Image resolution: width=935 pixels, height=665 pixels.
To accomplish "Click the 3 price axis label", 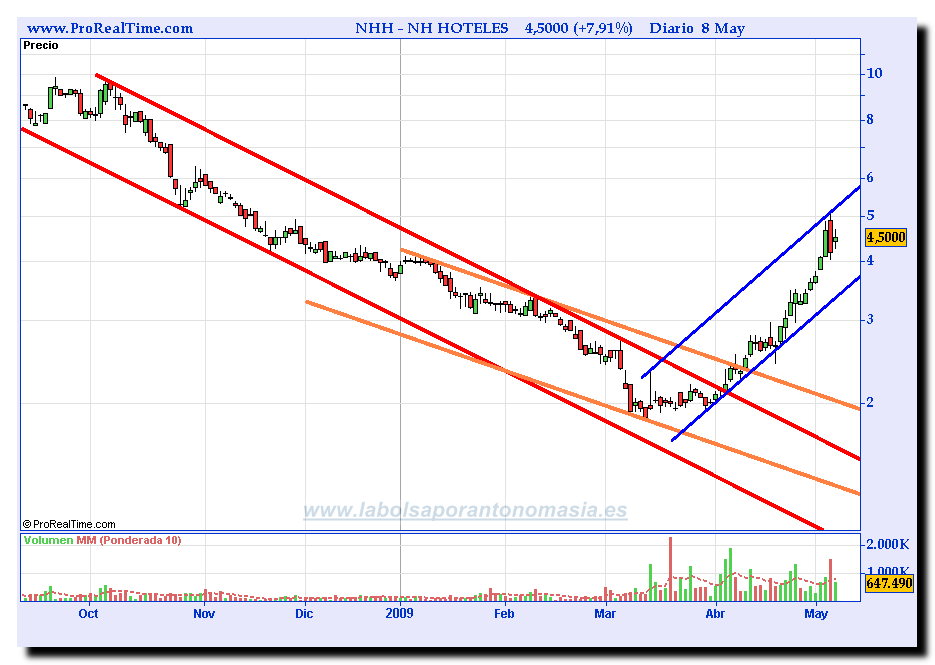I will 870,320.
